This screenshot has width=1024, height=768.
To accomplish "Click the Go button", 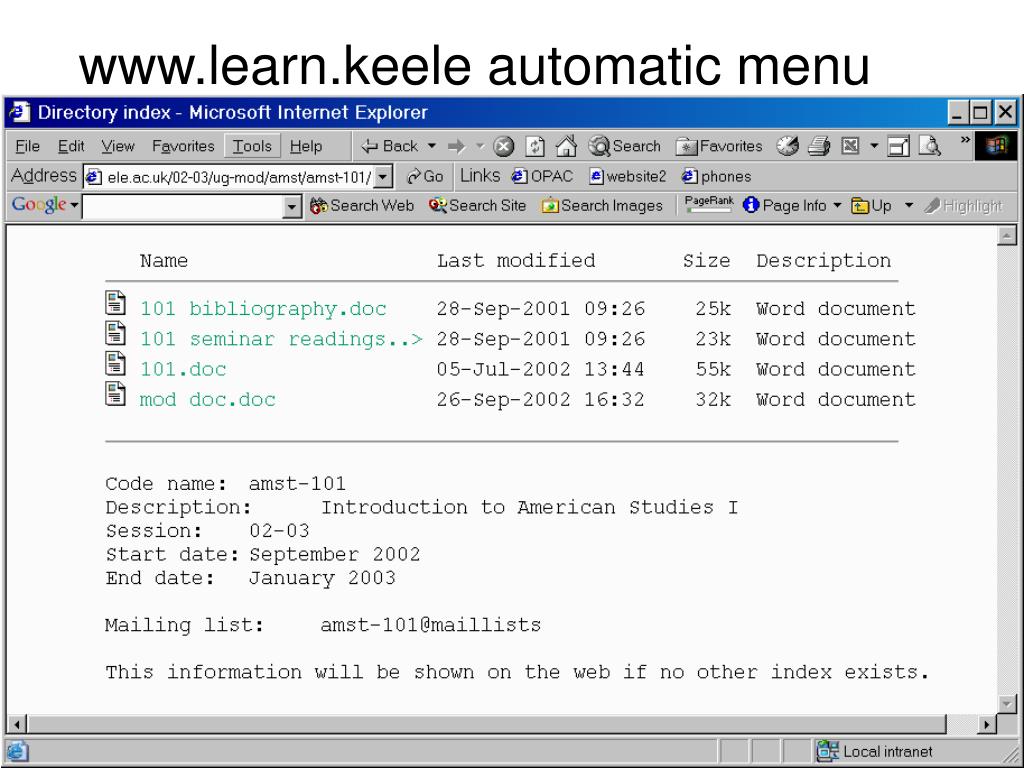I will [424, 176].
